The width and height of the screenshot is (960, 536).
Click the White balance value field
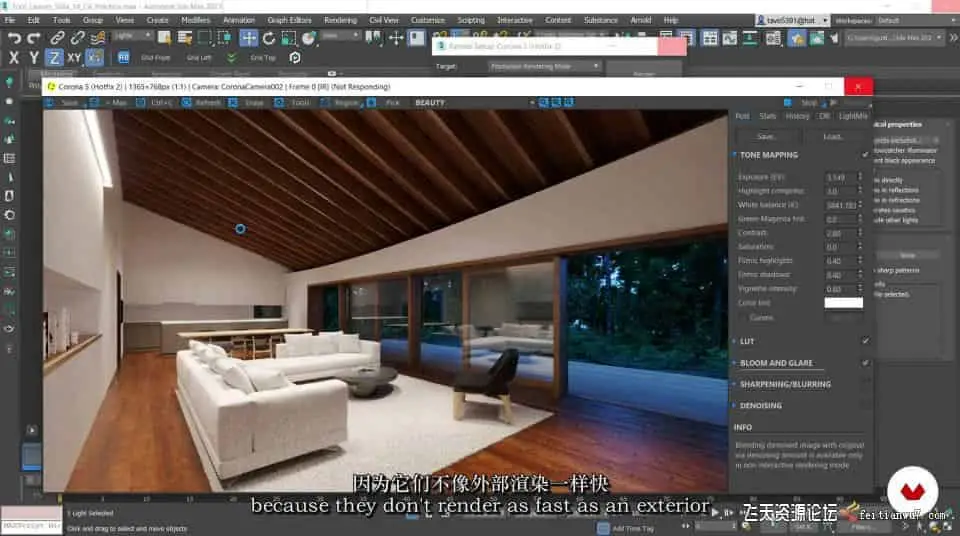[x=840, y=205]
